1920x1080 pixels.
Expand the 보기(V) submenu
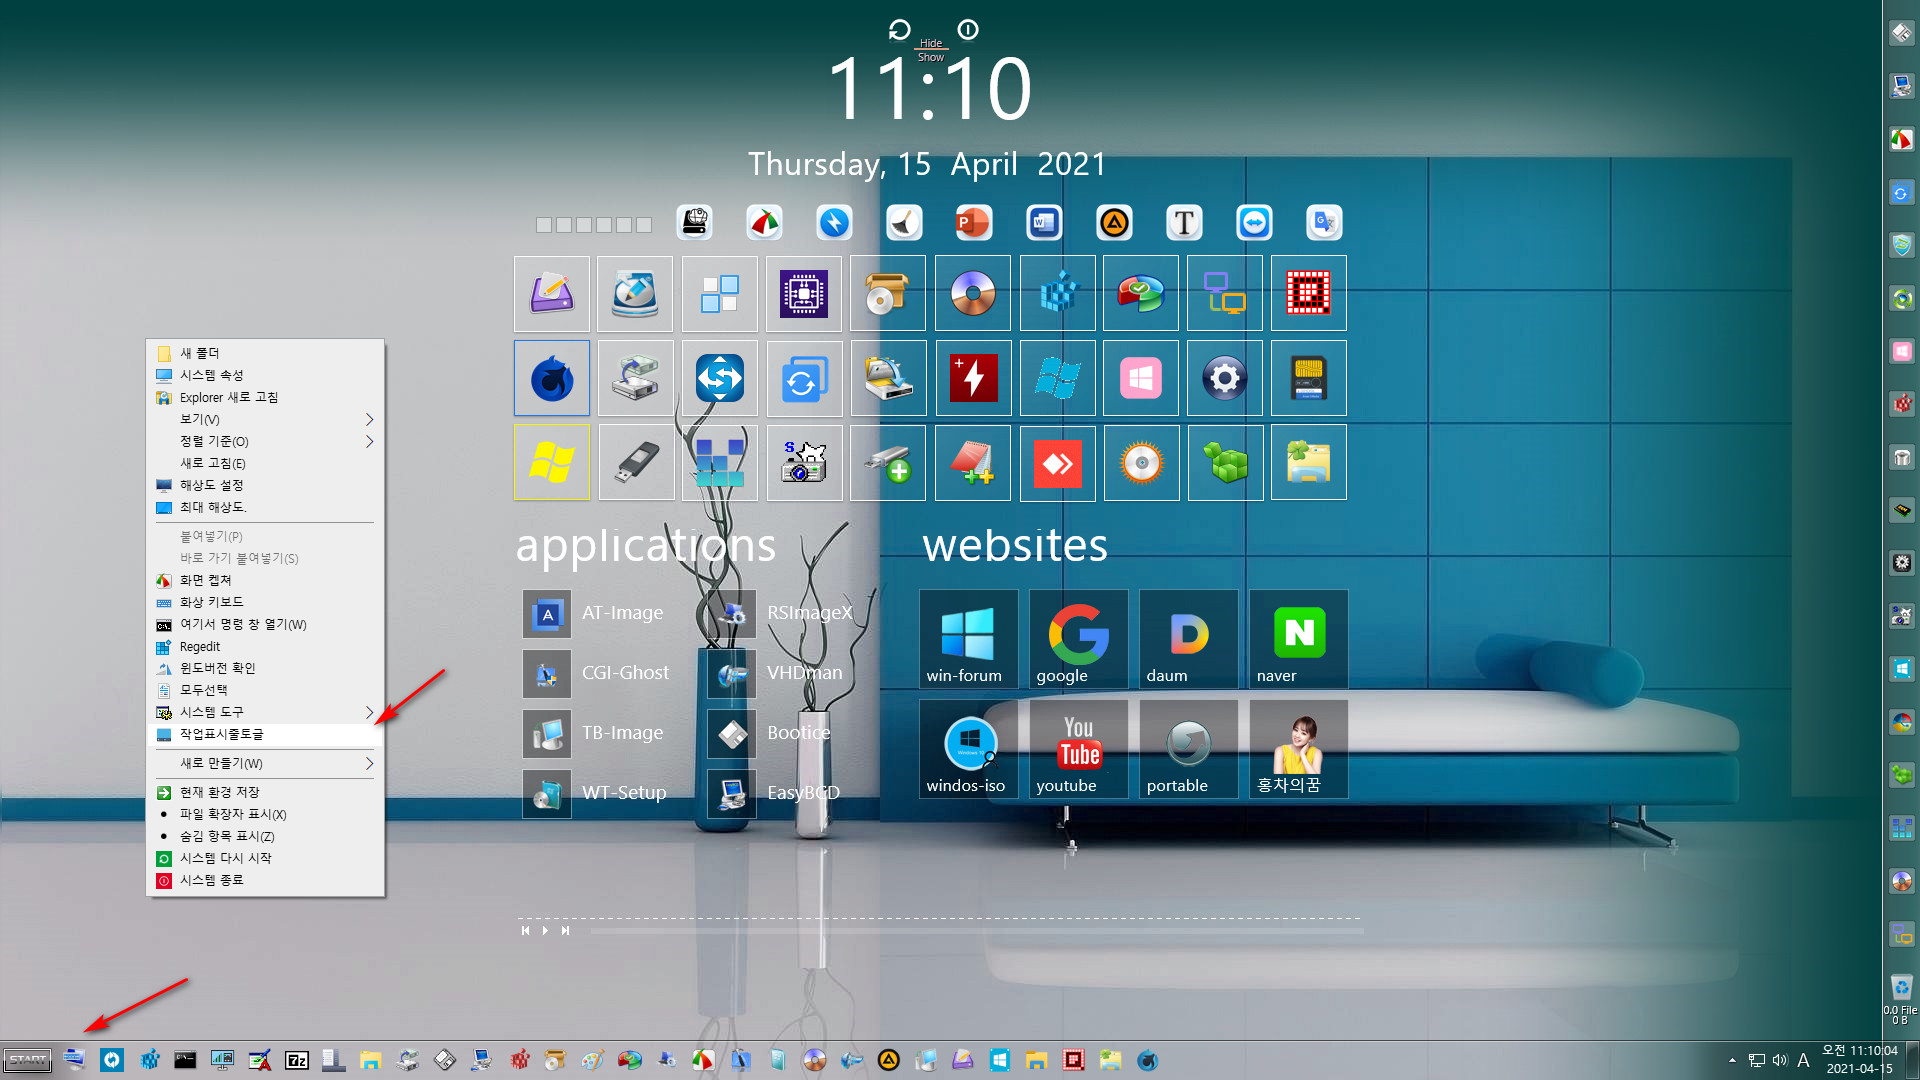click(265, 419)
